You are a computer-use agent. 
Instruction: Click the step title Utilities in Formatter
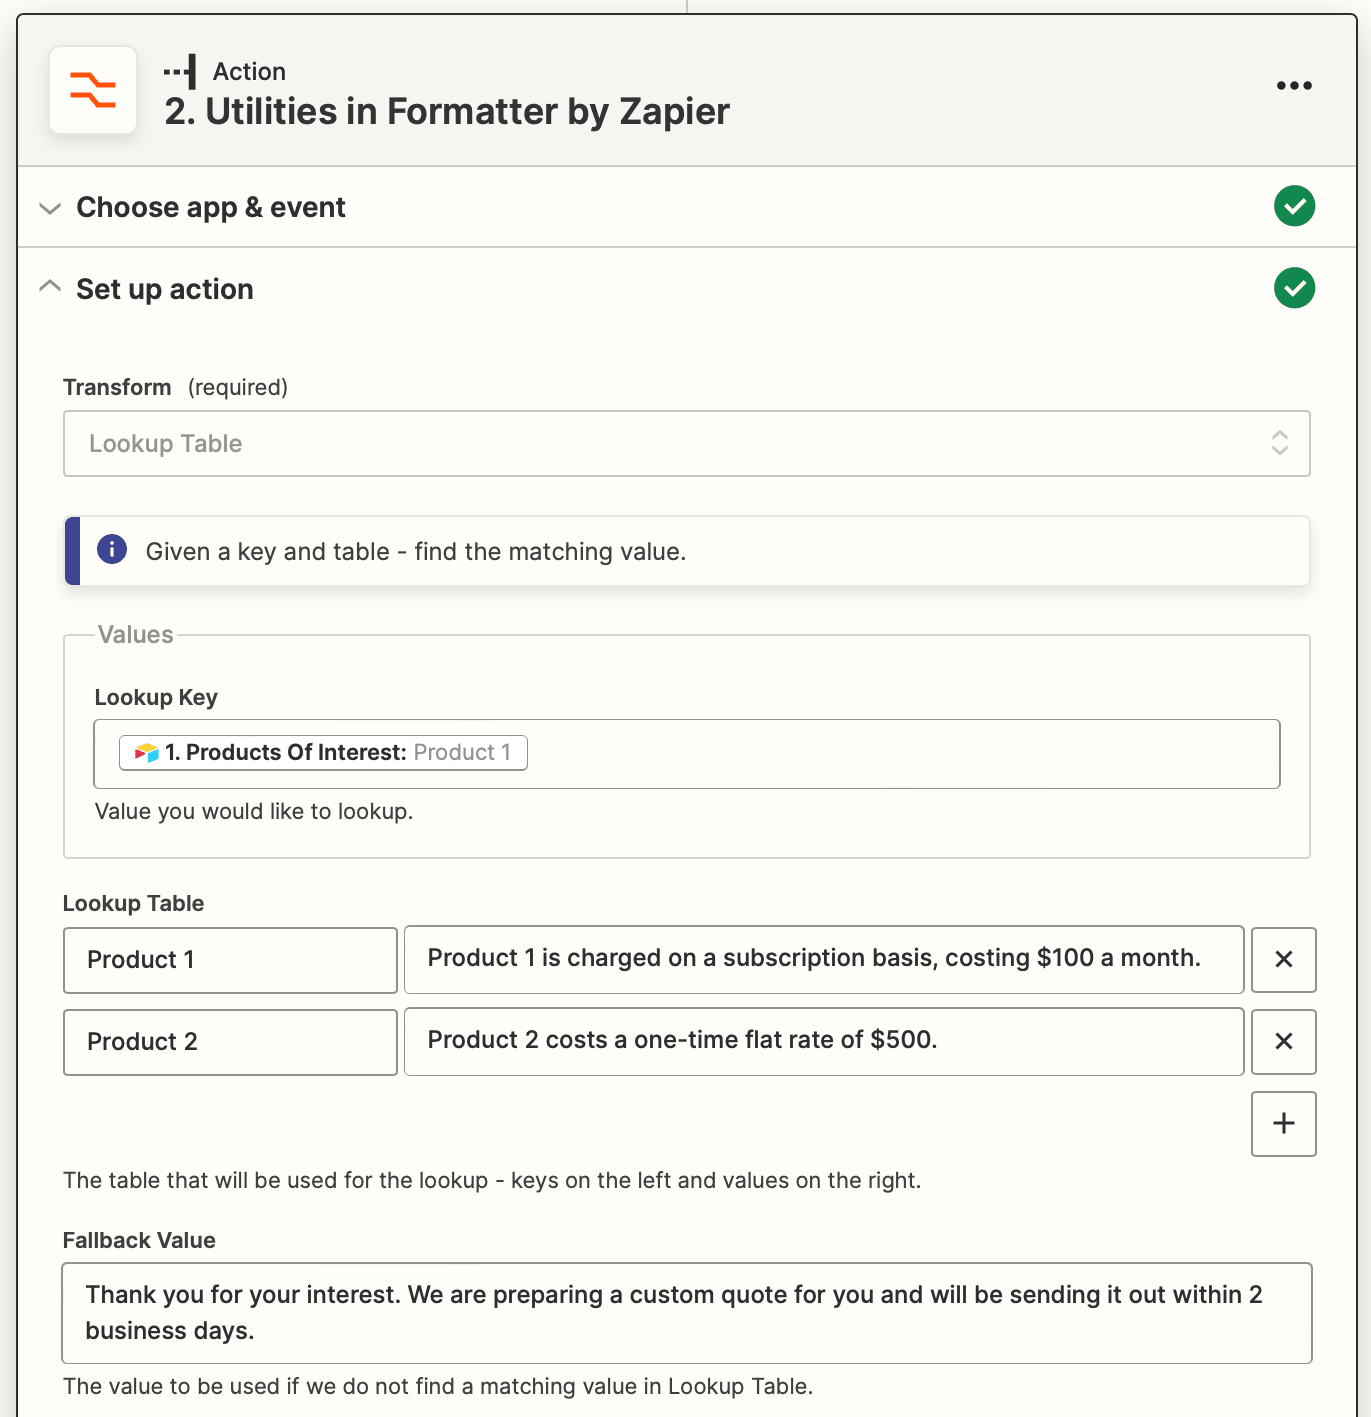[x=447, y=112]
